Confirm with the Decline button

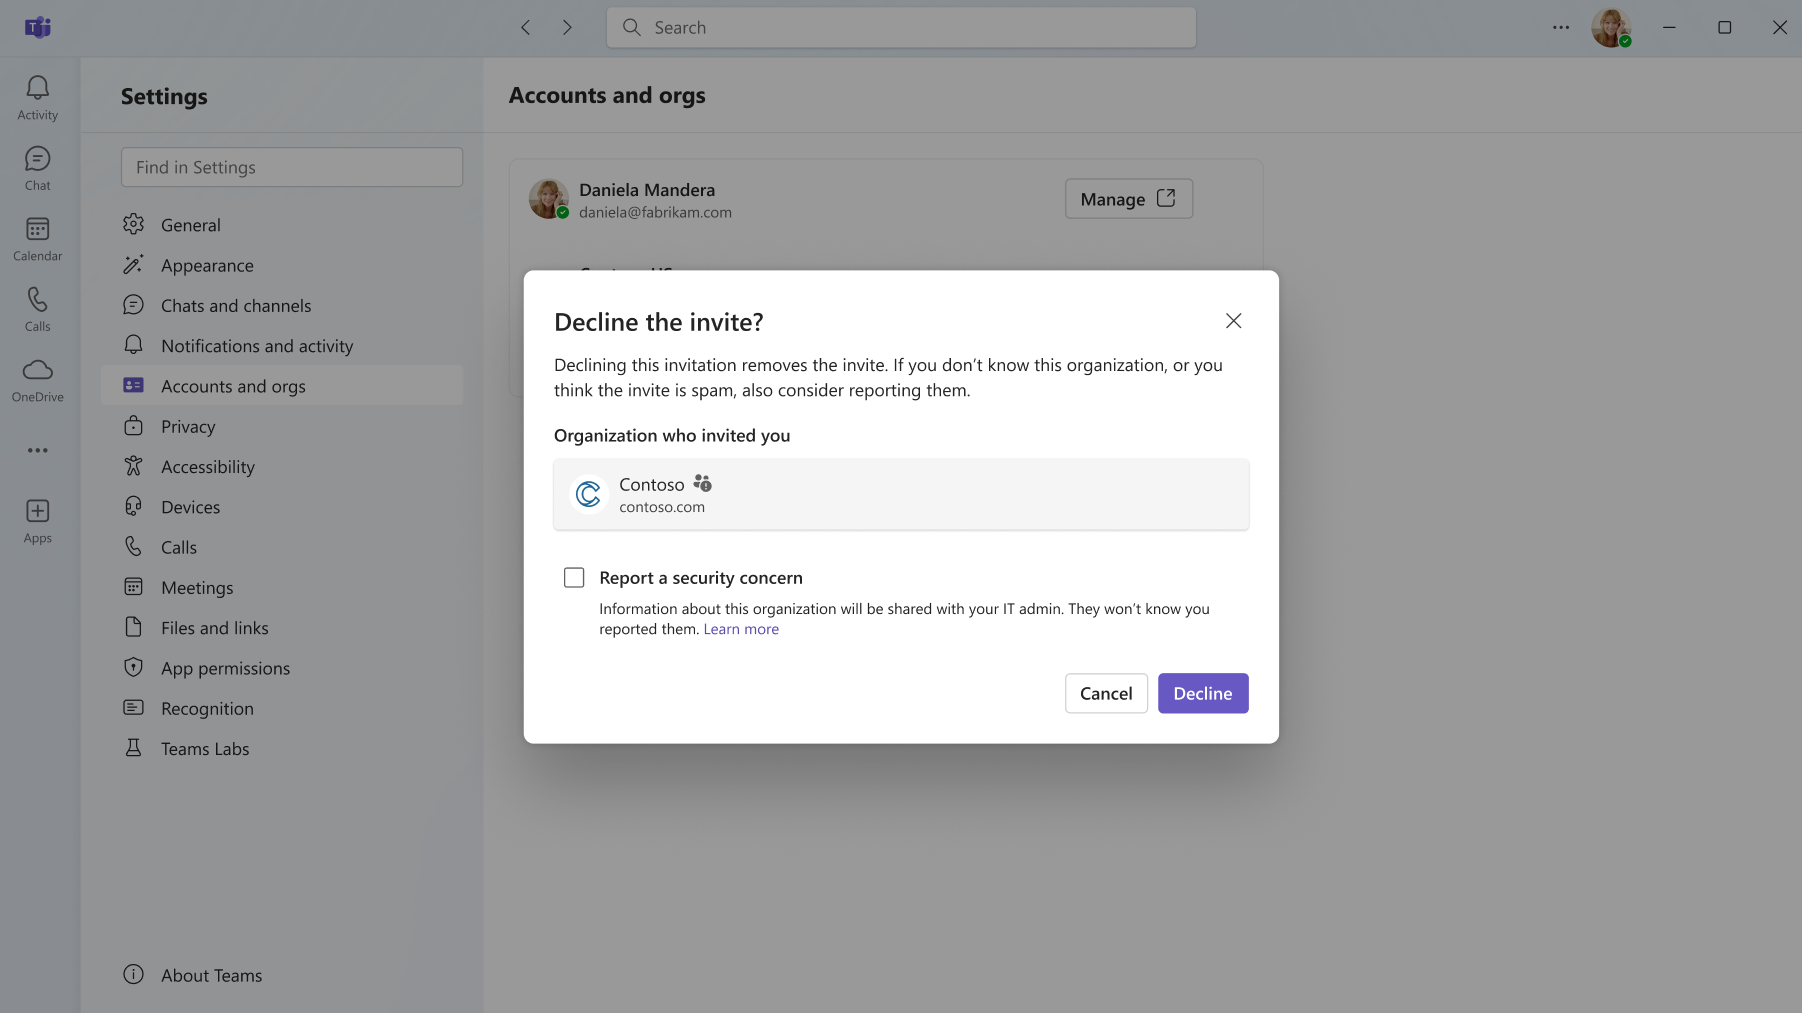1203,693
